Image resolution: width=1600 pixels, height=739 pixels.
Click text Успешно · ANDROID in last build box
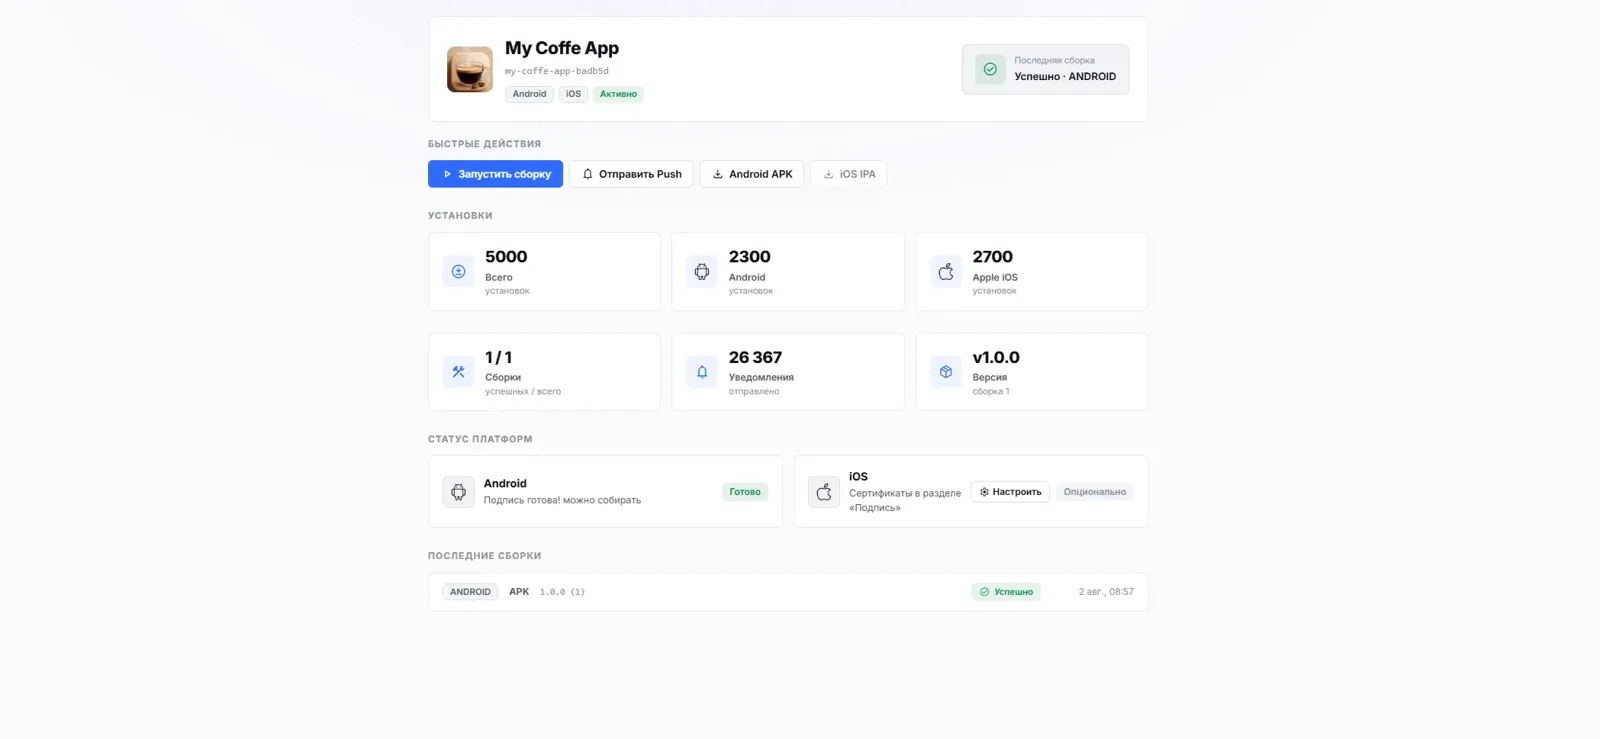coord(1065,77)
